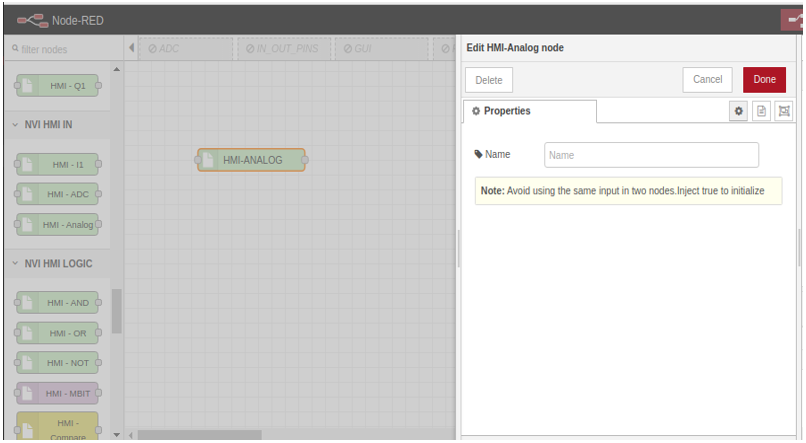Click the Name input field
This screenshot has height=443, width=806.
651,155
